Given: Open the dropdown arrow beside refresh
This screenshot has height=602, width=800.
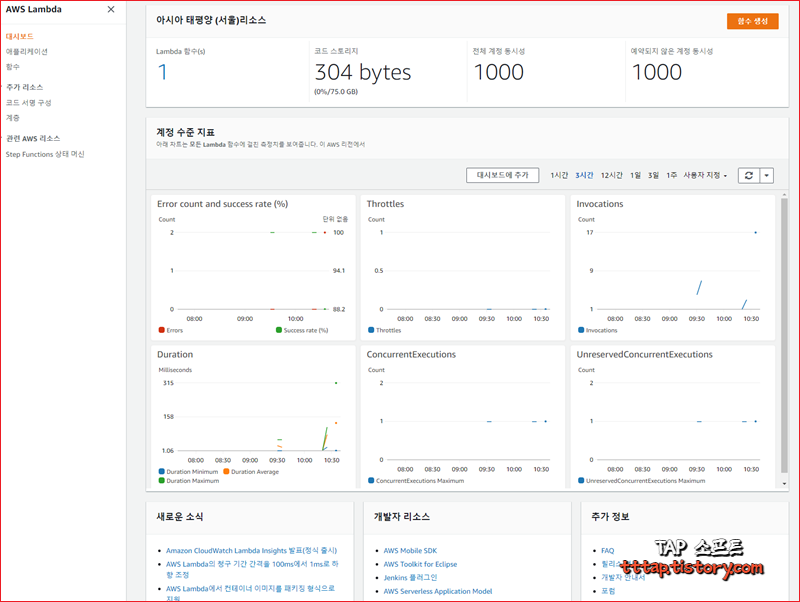Looking at the screenshot, I should click(x=766, y=175).
